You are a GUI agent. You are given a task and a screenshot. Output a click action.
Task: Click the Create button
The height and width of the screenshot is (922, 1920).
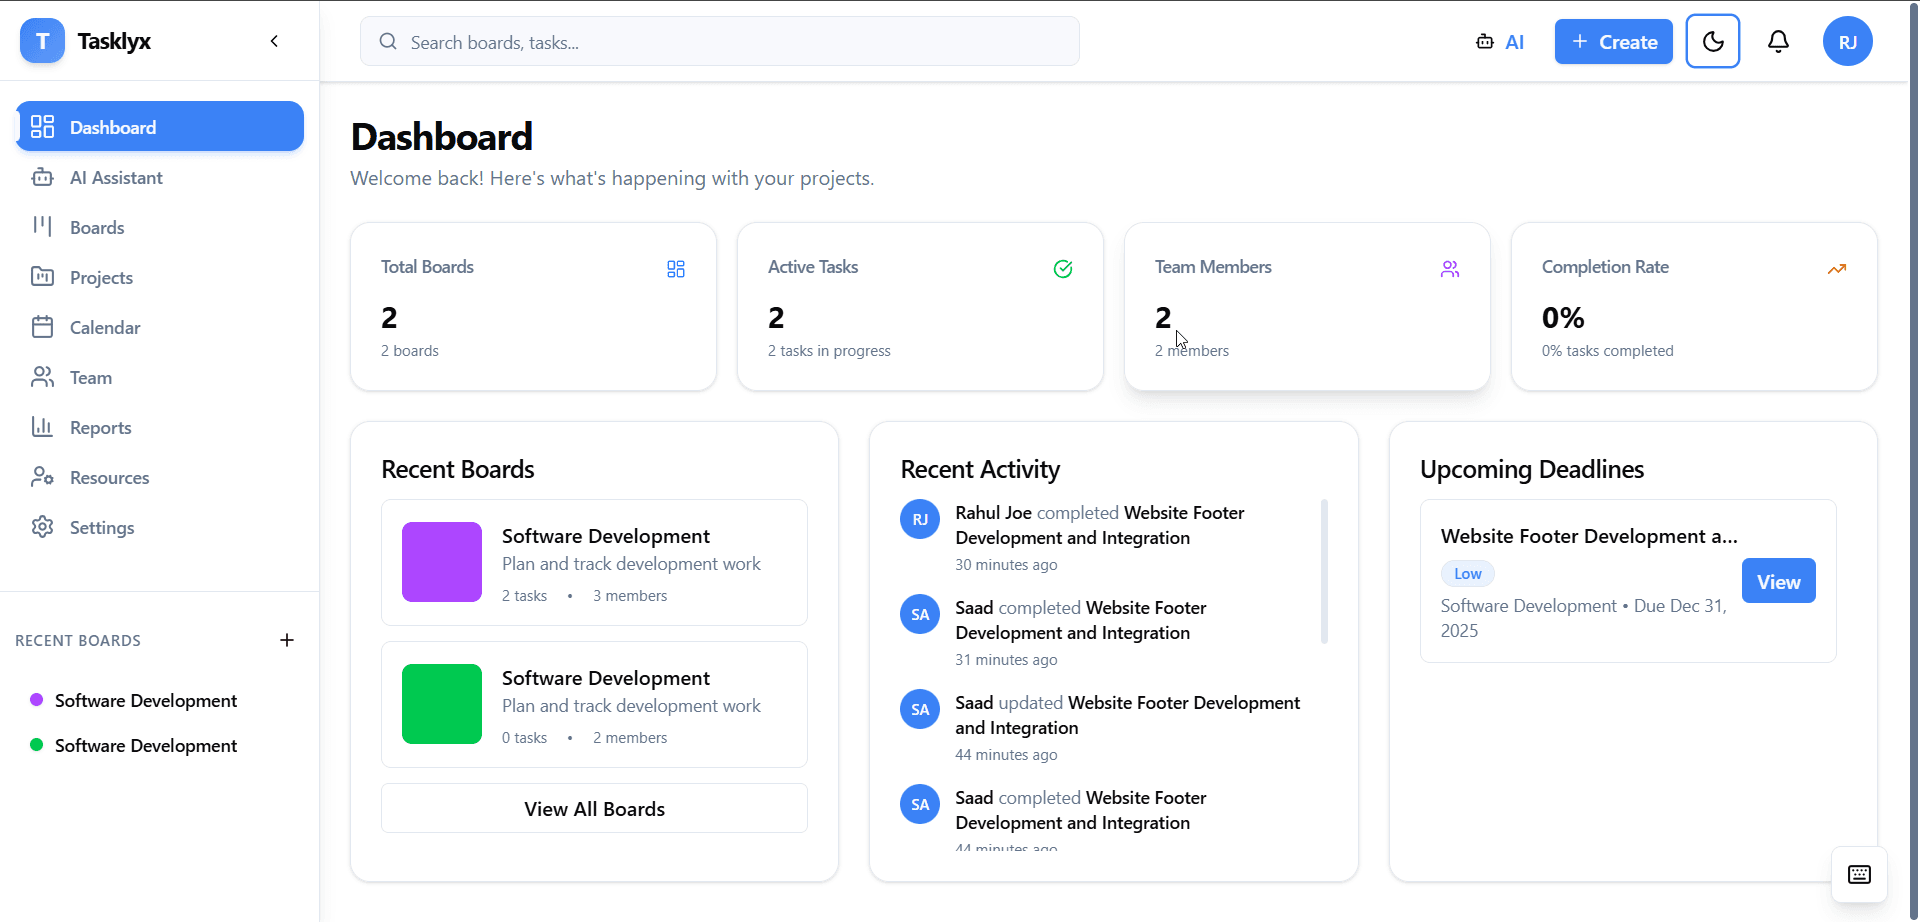[x=1614, y=42]
